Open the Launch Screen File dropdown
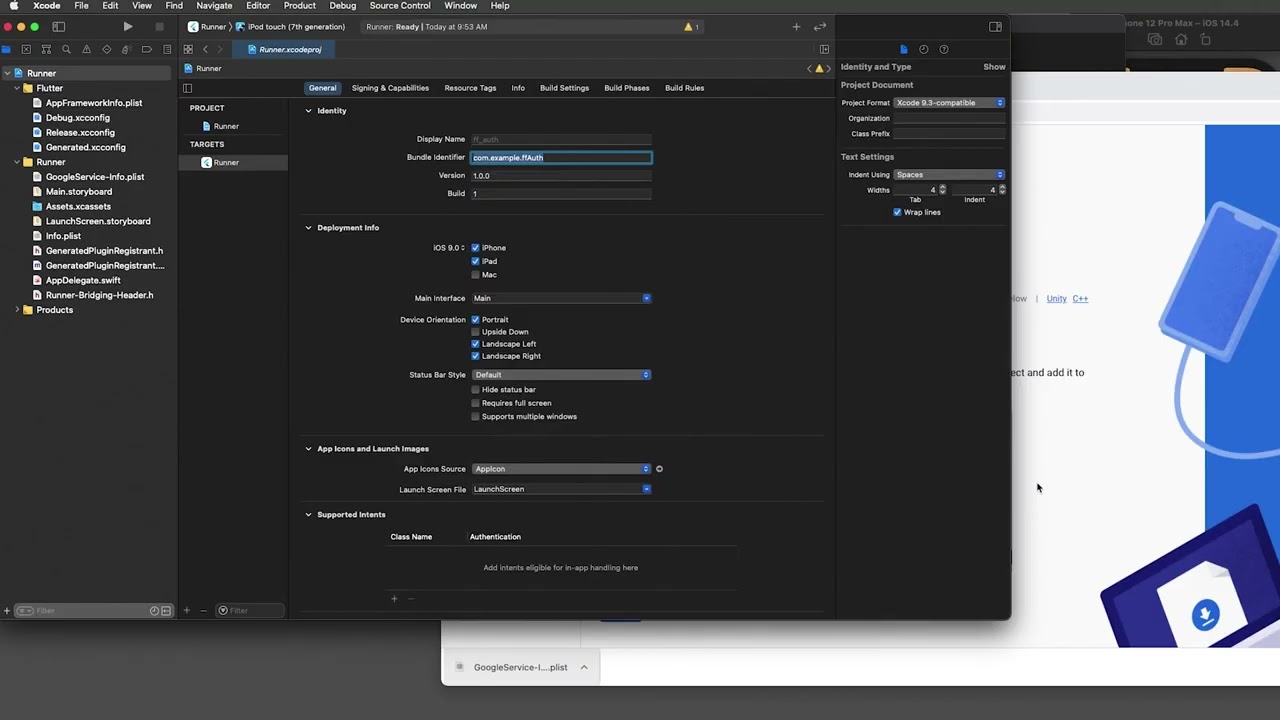This screenshot has width=1280, height=720. pos(561,489)
